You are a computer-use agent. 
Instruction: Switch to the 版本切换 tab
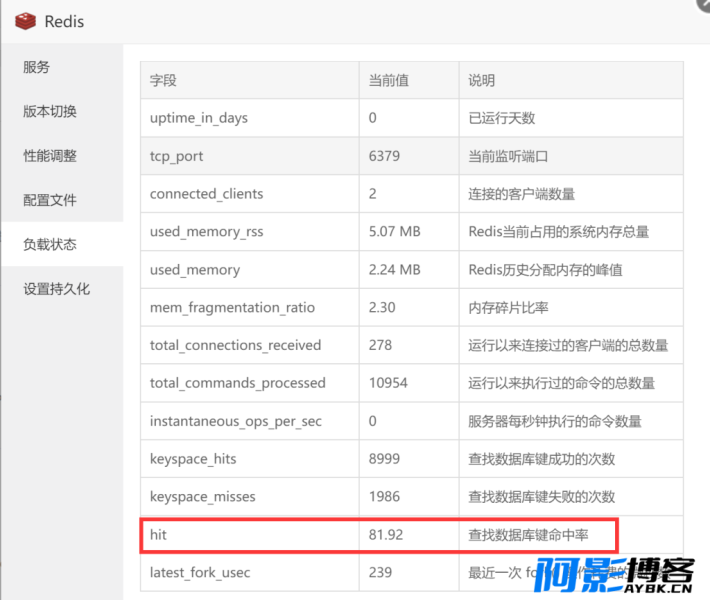[50, 111]
